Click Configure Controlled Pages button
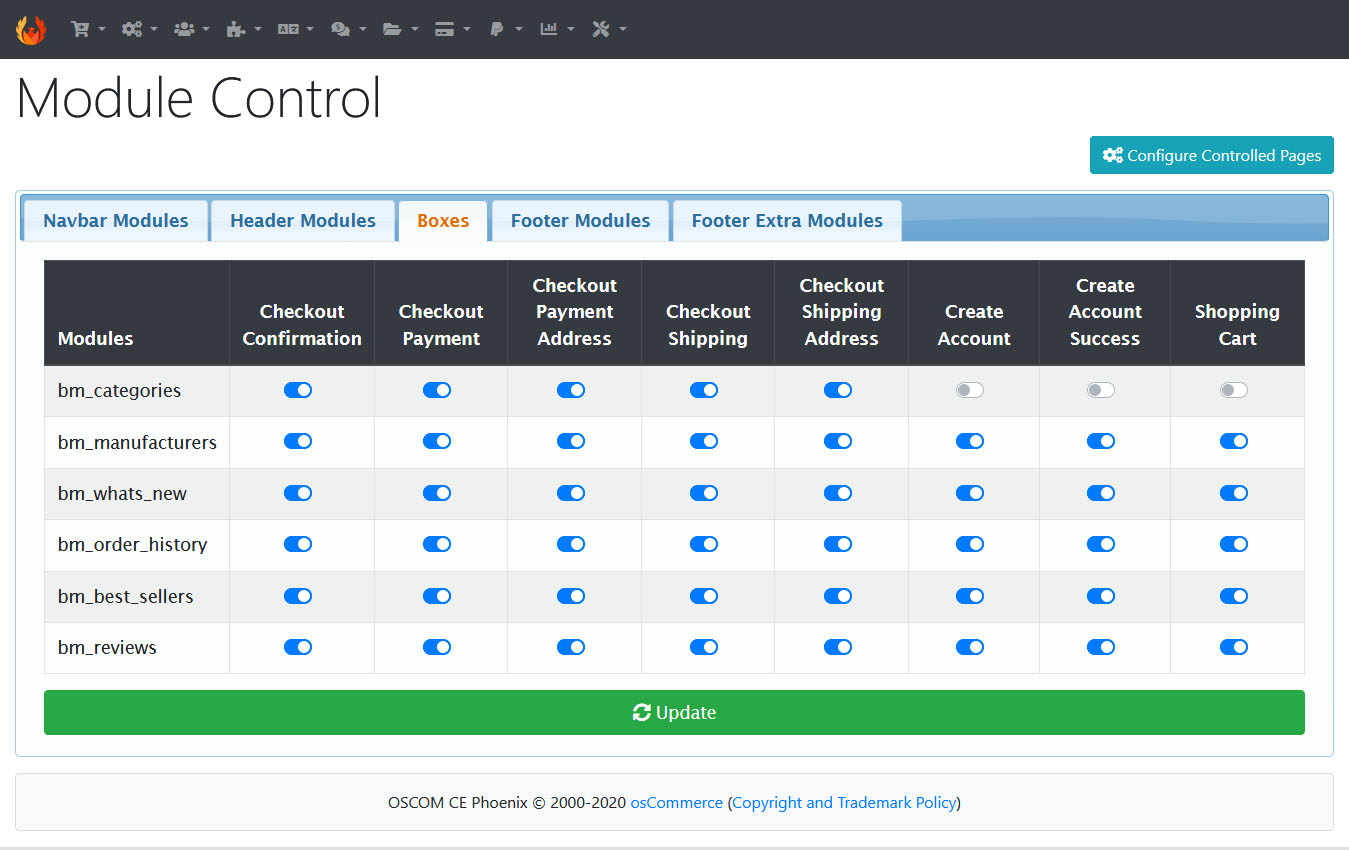The width and height of the screenshot is (1349, 850). (1212, 155)
